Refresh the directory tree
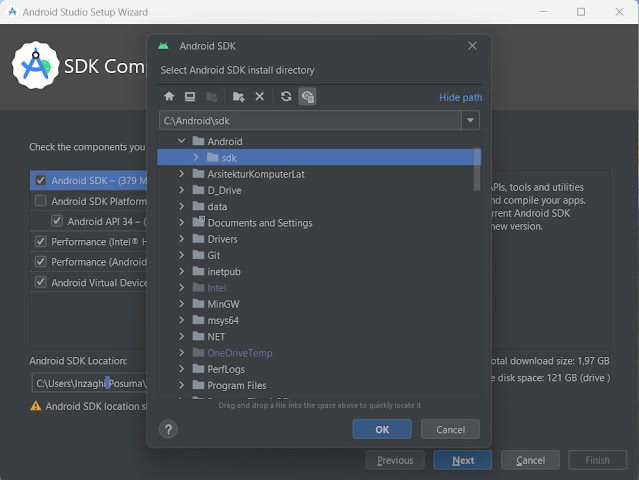The width and height of the screenshot is (639, 480). tap(286, 97)
